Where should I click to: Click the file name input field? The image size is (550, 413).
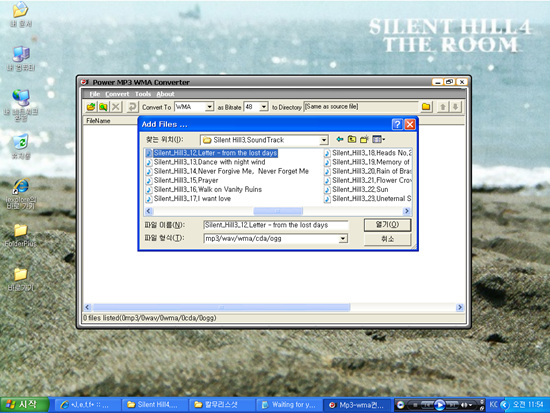[276, 225]
